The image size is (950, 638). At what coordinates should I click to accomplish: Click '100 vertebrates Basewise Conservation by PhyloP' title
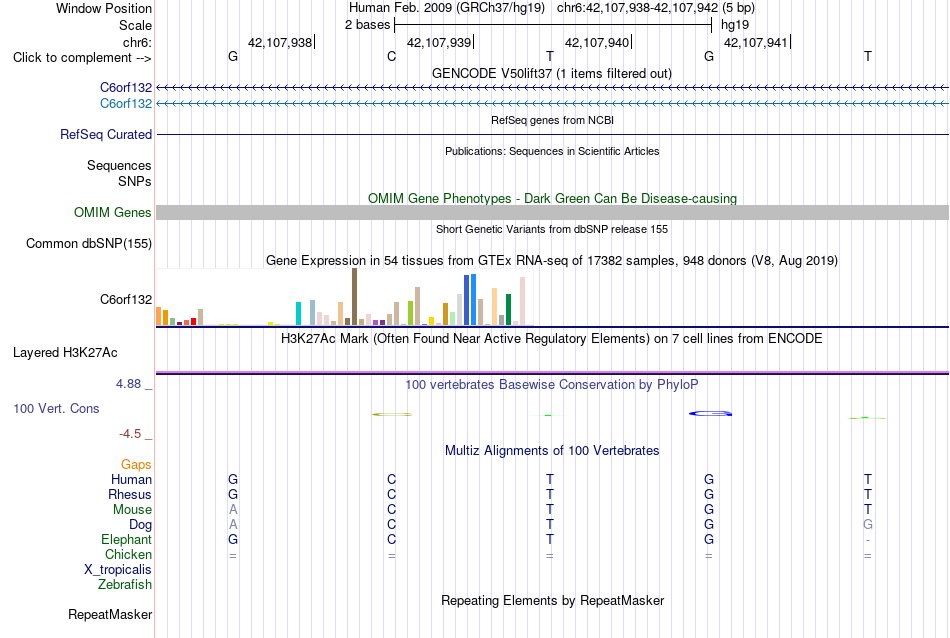click(x=552, y=384)
